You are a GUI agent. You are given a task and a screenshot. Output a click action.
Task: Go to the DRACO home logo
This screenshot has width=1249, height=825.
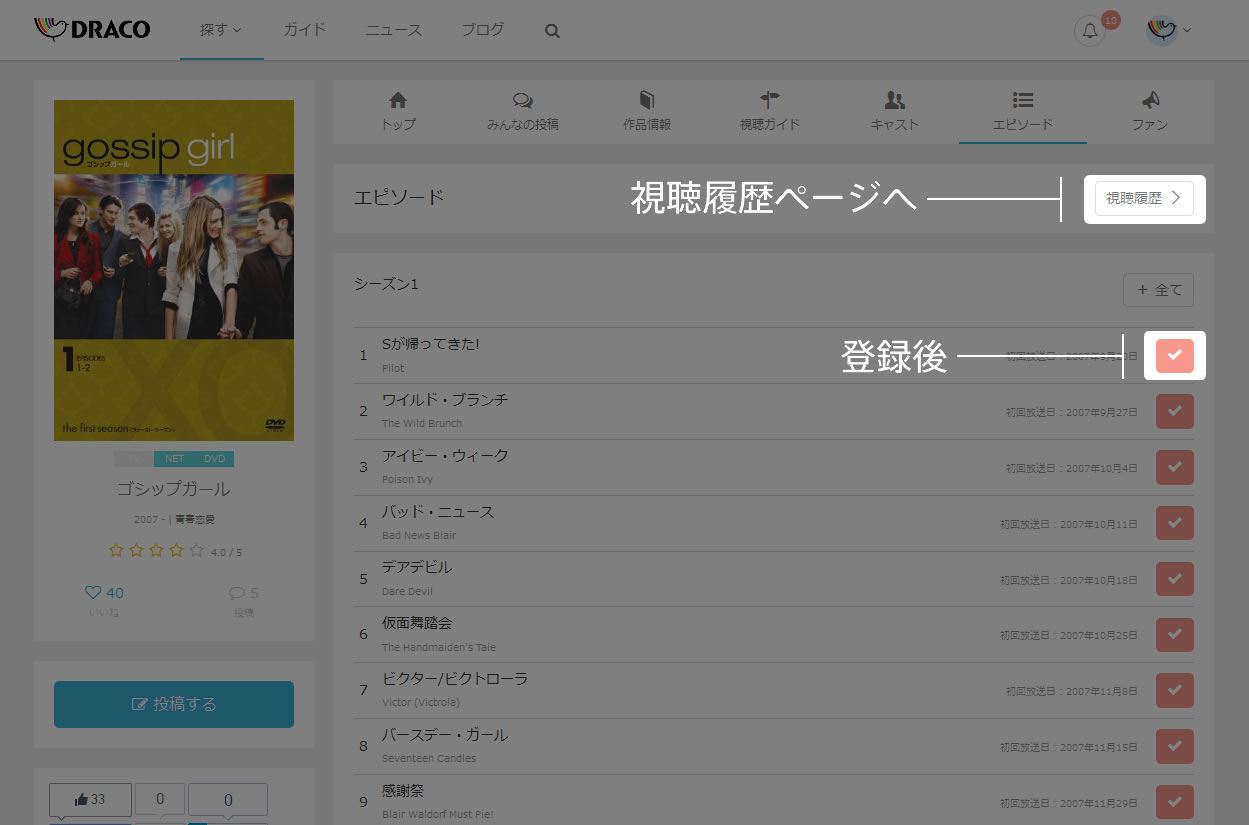point(92,30)
